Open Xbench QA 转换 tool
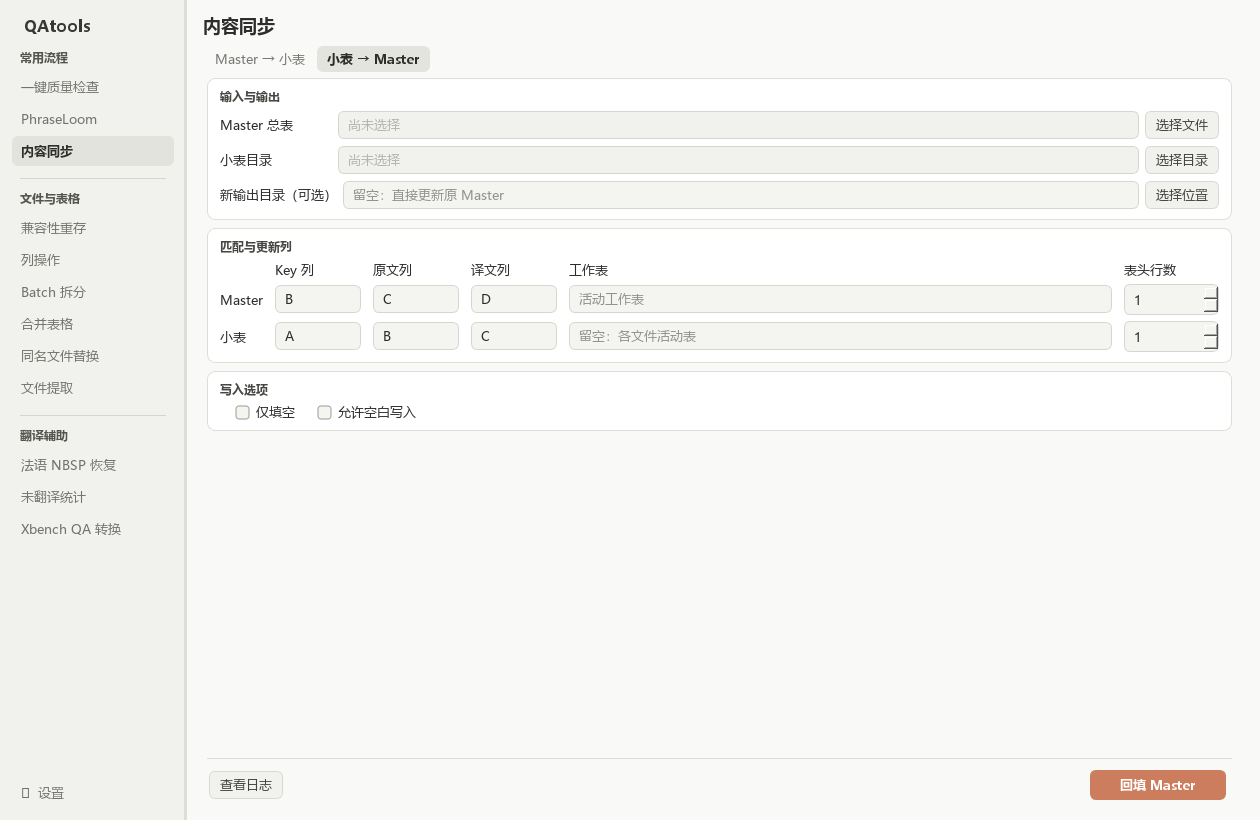1260x820 pixels. click(x=93, y=529)
